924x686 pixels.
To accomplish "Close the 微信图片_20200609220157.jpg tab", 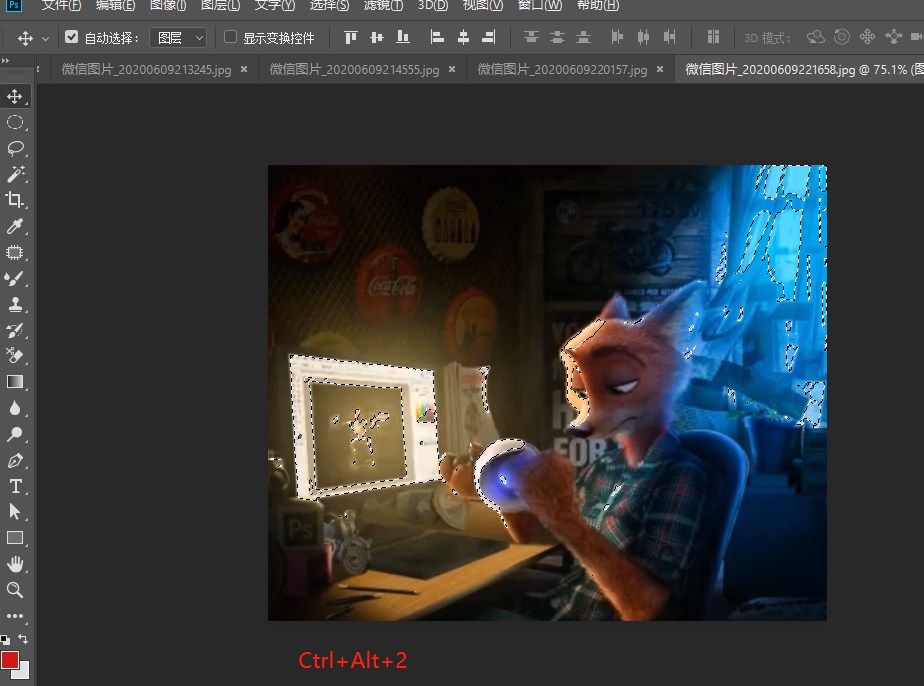I will (x=659, y=71).
